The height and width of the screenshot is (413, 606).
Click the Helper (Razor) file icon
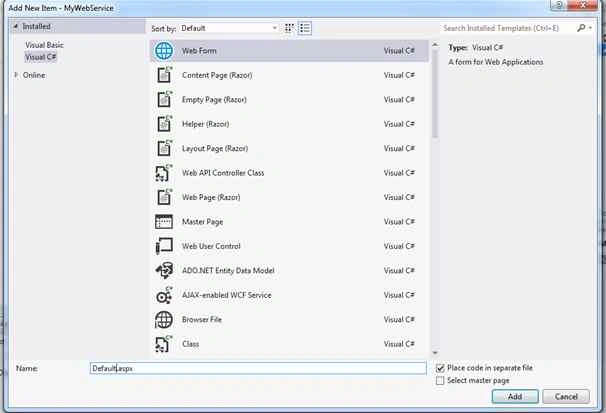164,124
